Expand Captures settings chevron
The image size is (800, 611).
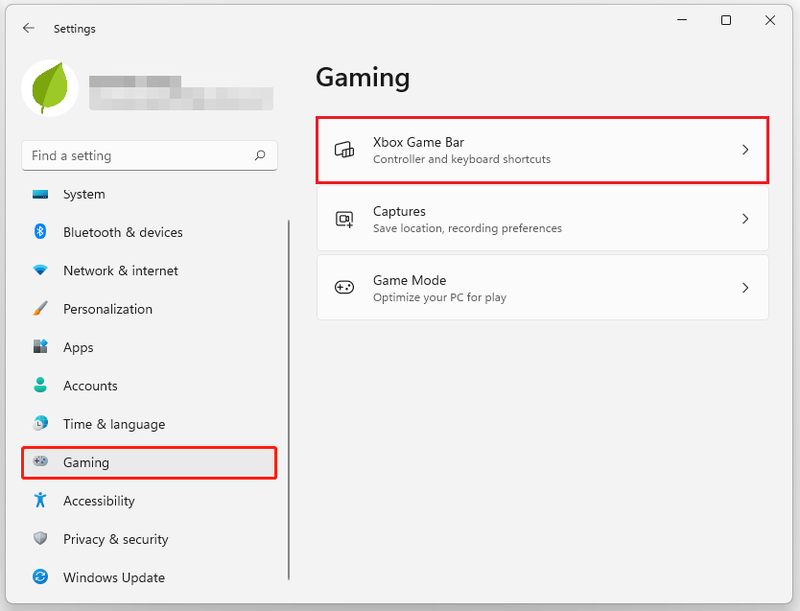tap(745, 219)
